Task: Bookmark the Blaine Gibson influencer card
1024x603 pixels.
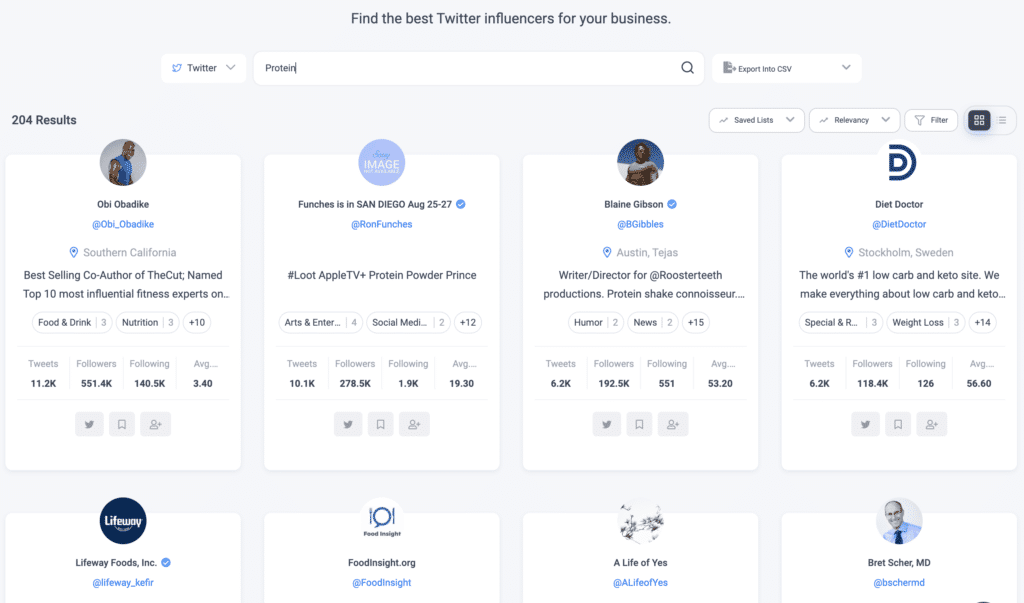Action: (639, 424)
